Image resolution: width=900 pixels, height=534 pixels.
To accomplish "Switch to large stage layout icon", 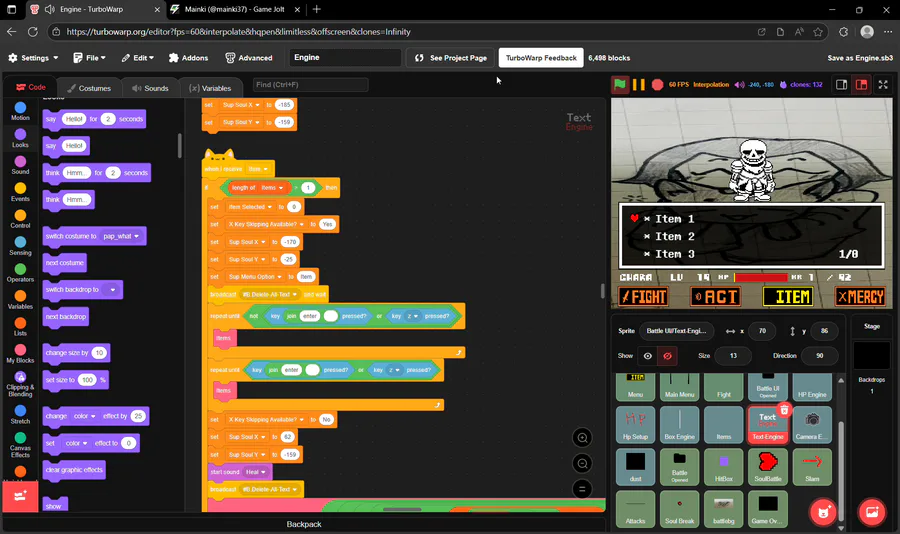I will pyautogui.click(x=862, y=84).
